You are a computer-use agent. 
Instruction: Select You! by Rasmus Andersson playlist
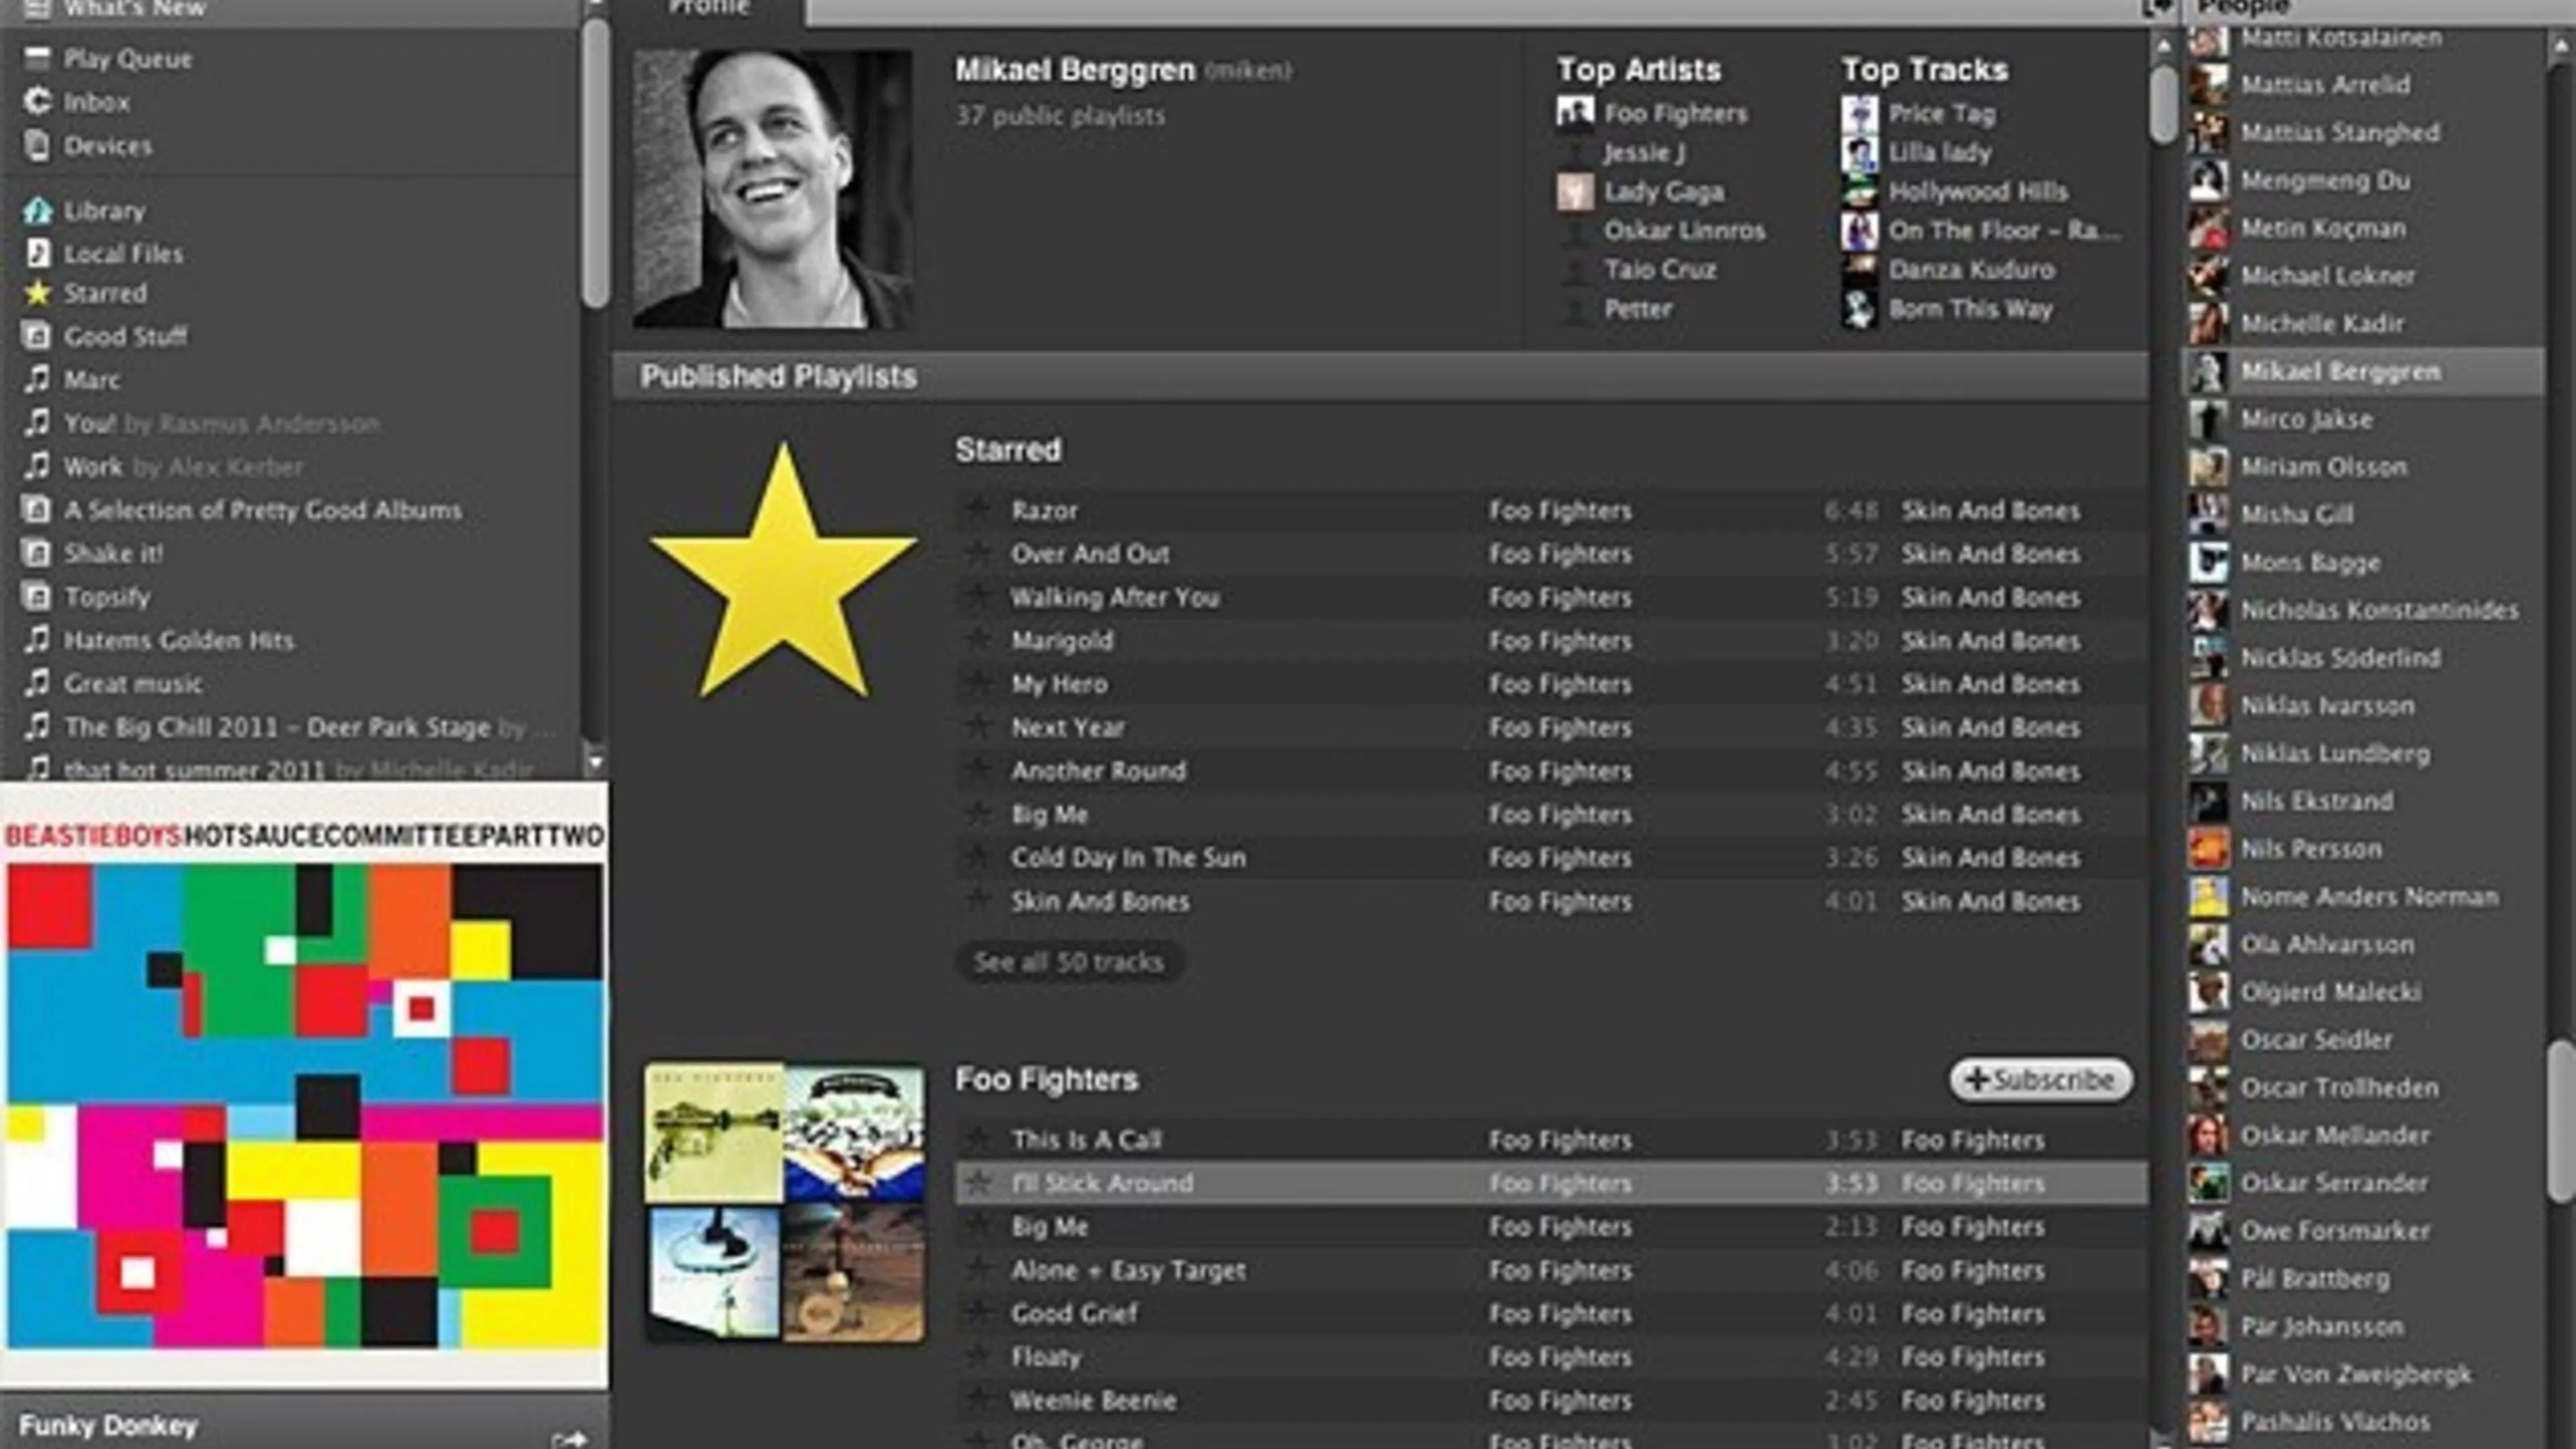(222, 423)
